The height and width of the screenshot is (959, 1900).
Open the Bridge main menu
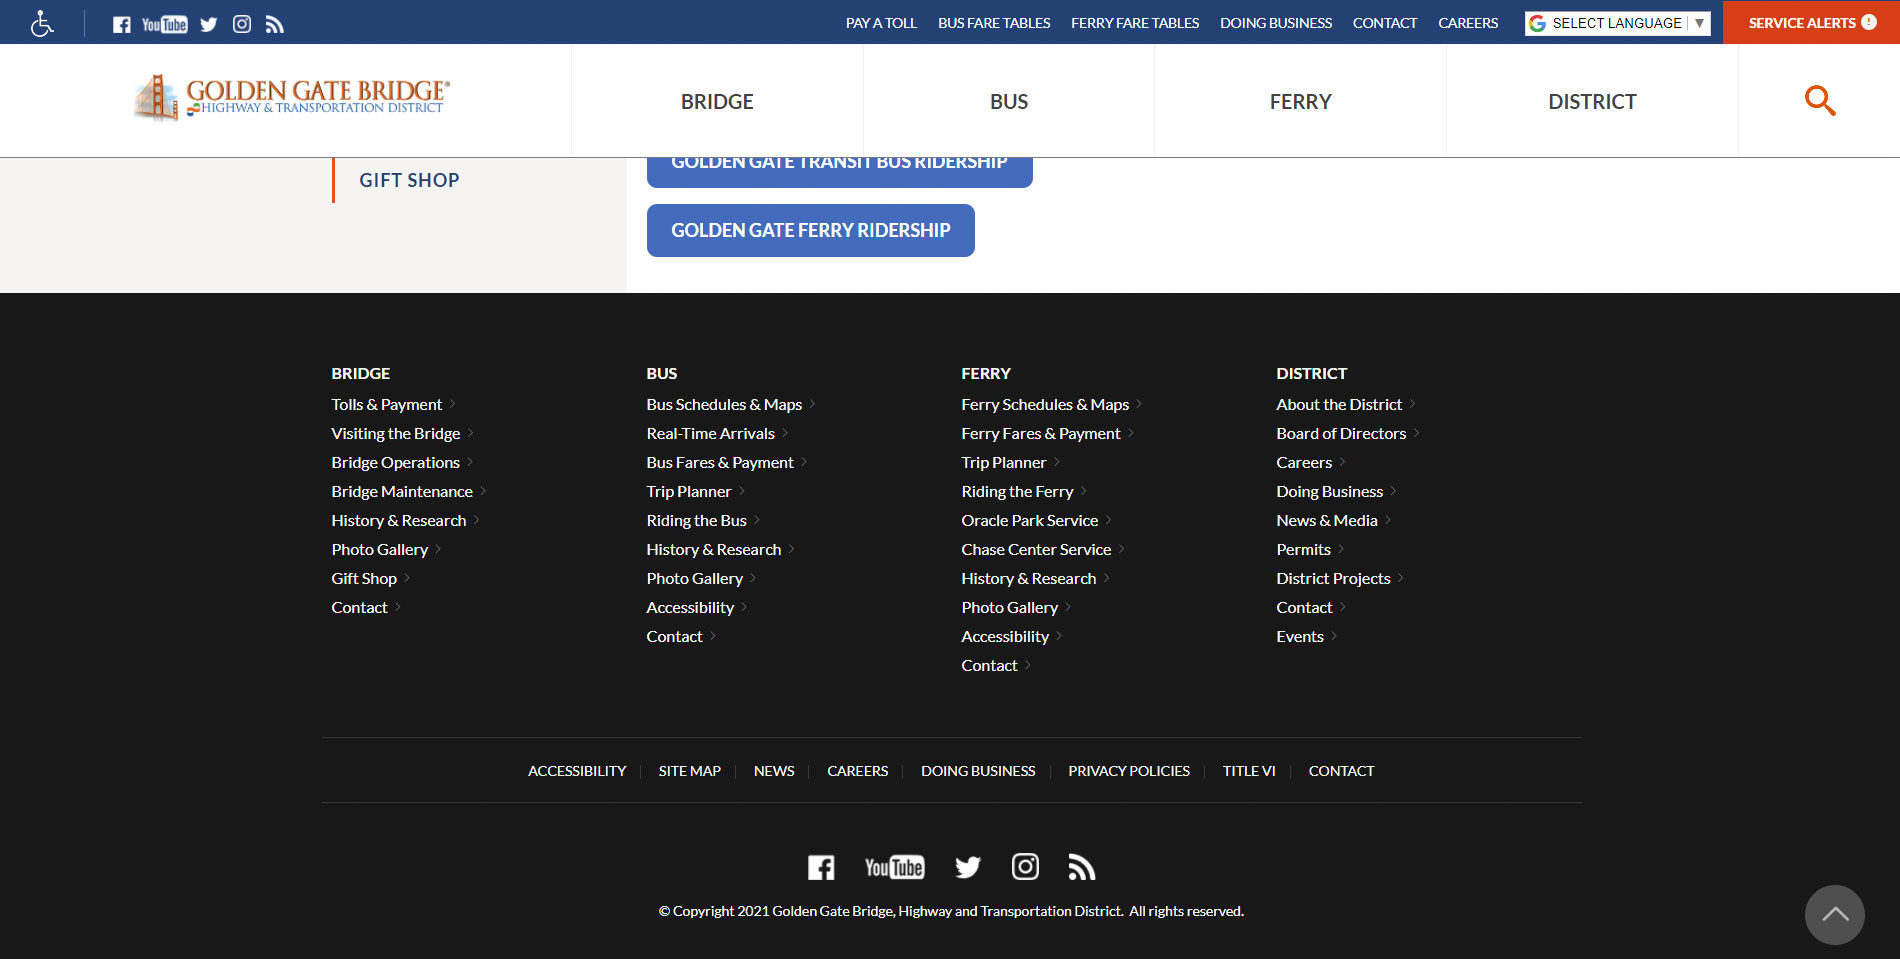[717, 101]
